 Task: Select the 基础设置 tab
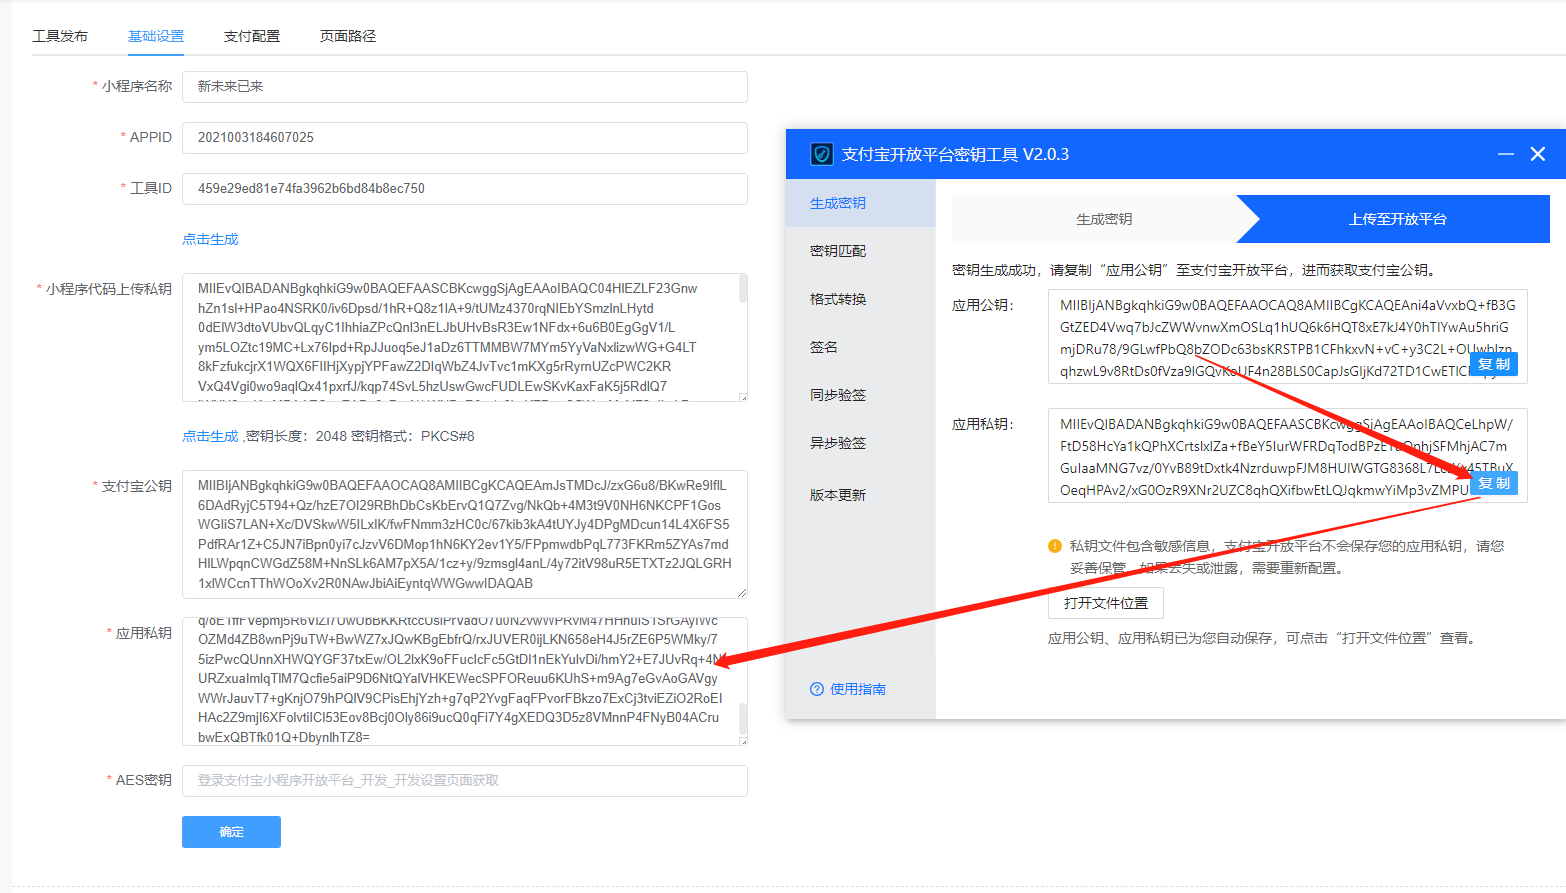(x=156, y=36)
